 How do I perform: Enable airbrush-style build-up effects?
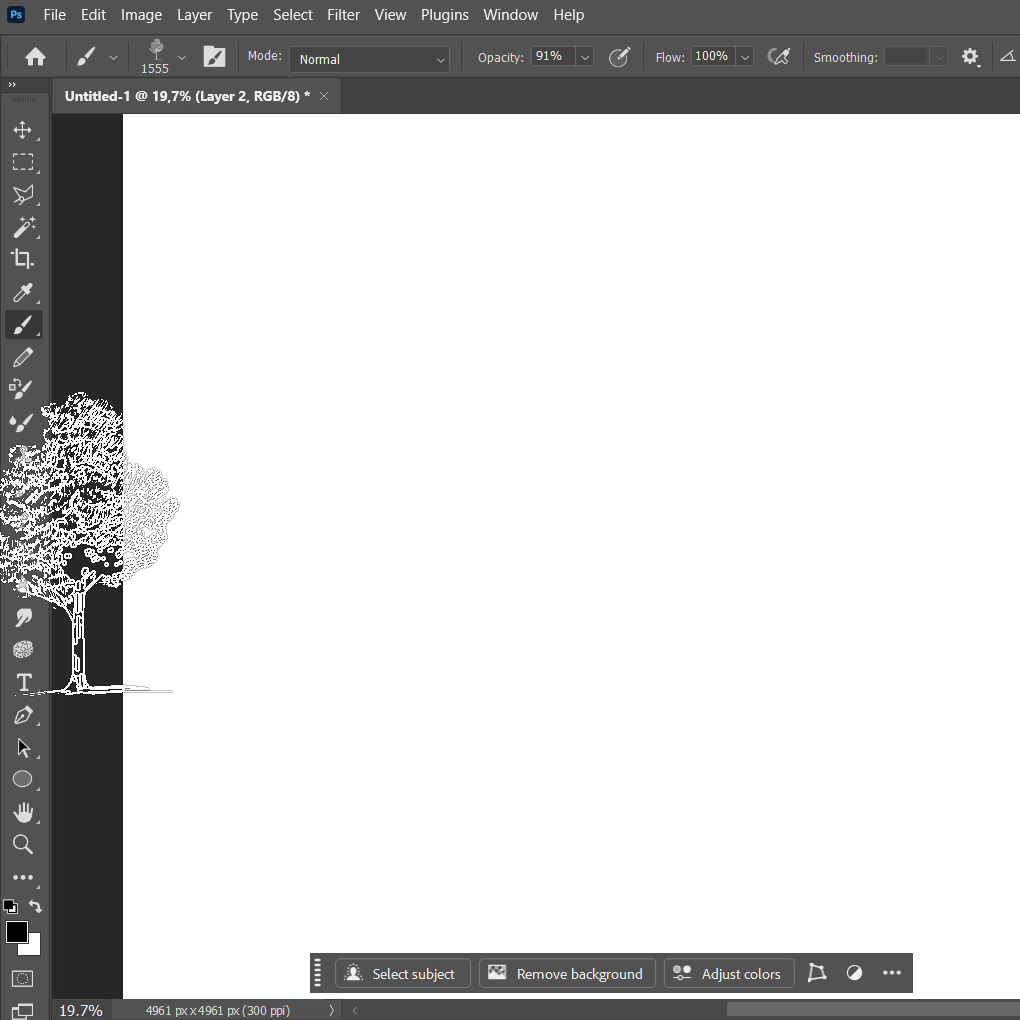pyautogui.click(x=778, y=57)
